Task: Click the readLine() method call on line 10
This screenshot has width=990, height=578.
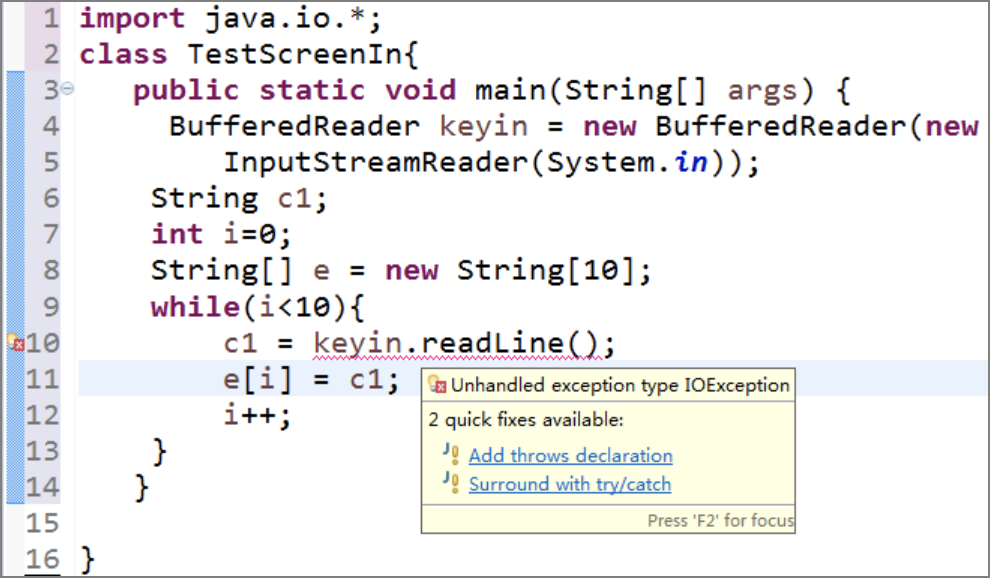Action: pyautogui.click(x=515, y=342)
